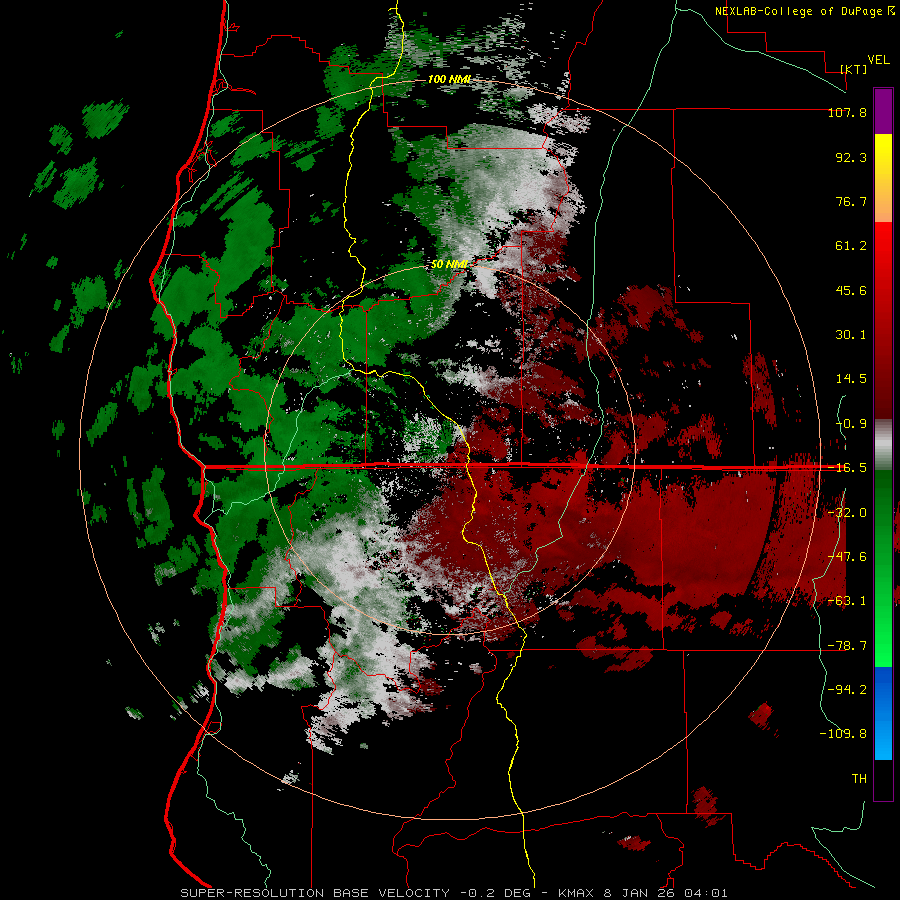The width and height of the screenshot is (900, 900).
Task: Click the -0.9 scale value
Action: pos(851,424)
